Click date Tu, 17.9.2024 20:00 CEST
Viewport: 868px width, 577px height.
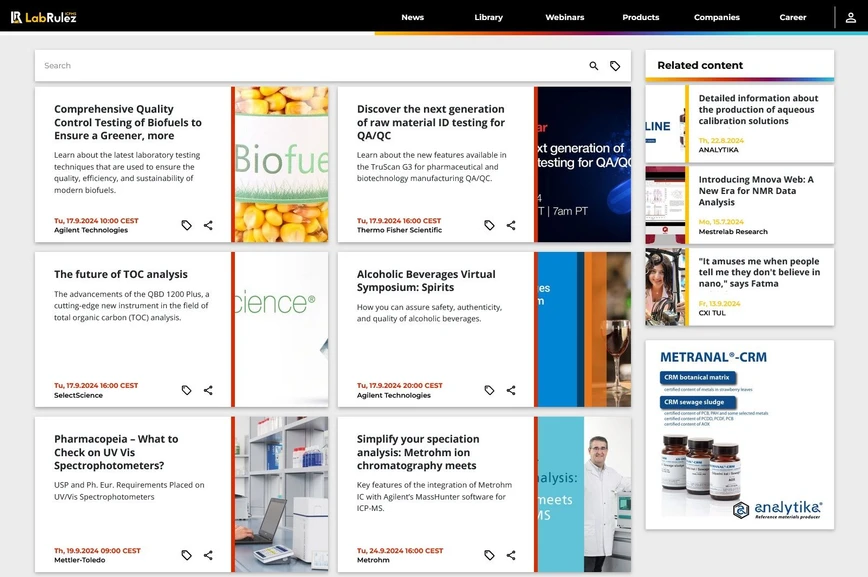(400, 385)
